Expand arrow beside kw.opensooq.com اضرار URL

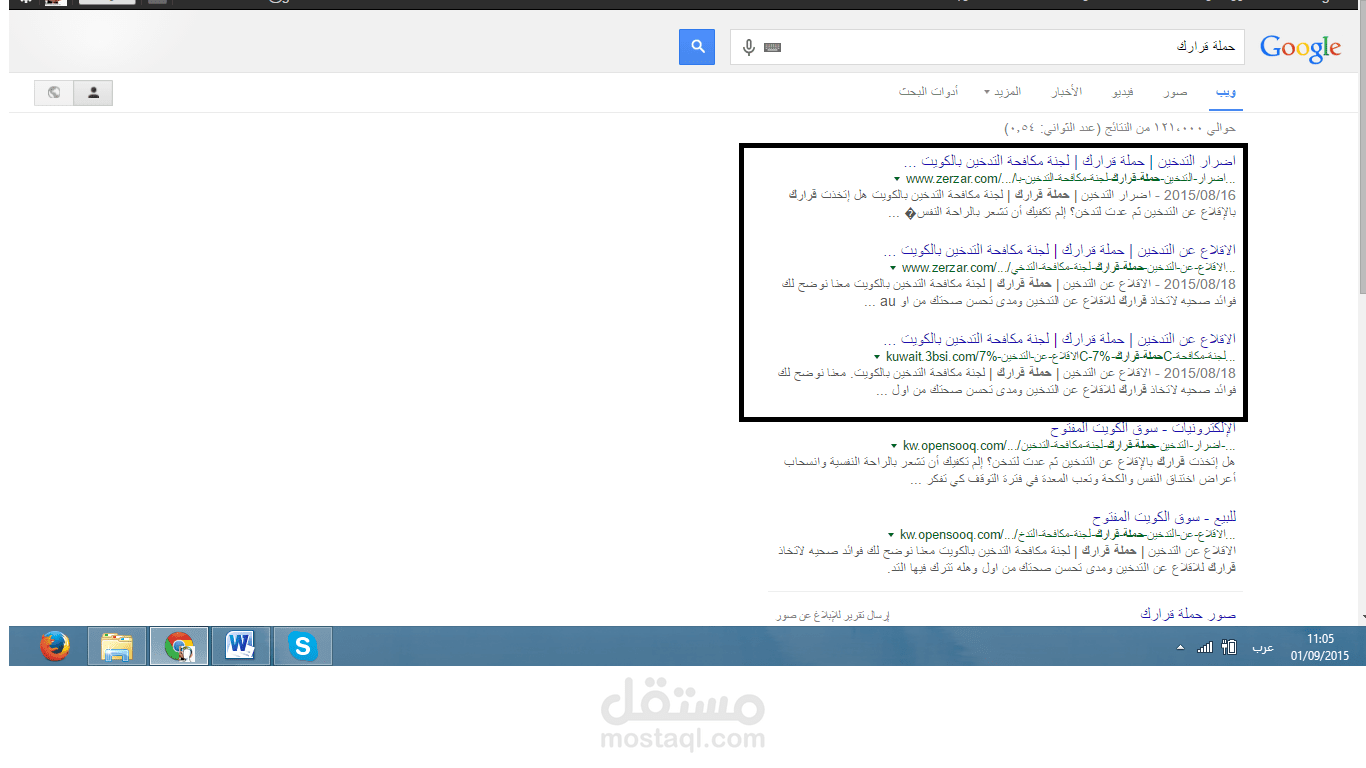(893, 445)
